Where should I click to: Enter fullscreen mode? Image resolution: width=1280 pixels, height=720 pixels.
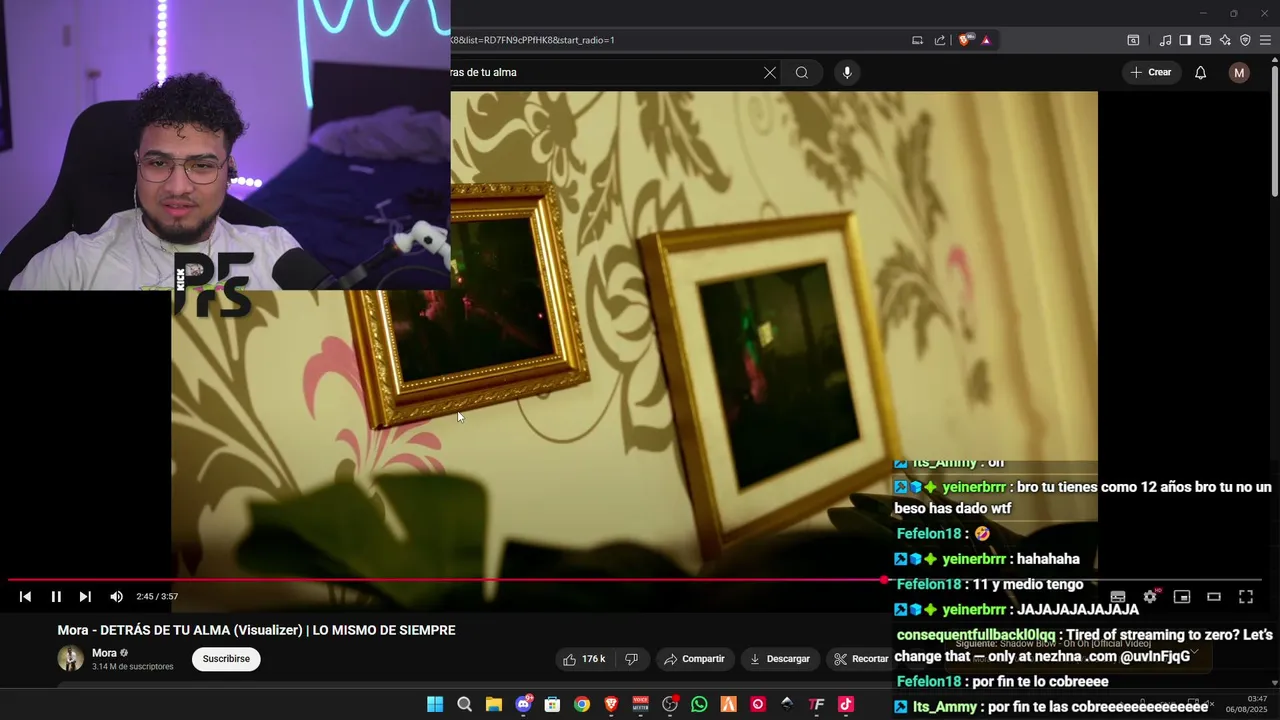click(1246, 597)
